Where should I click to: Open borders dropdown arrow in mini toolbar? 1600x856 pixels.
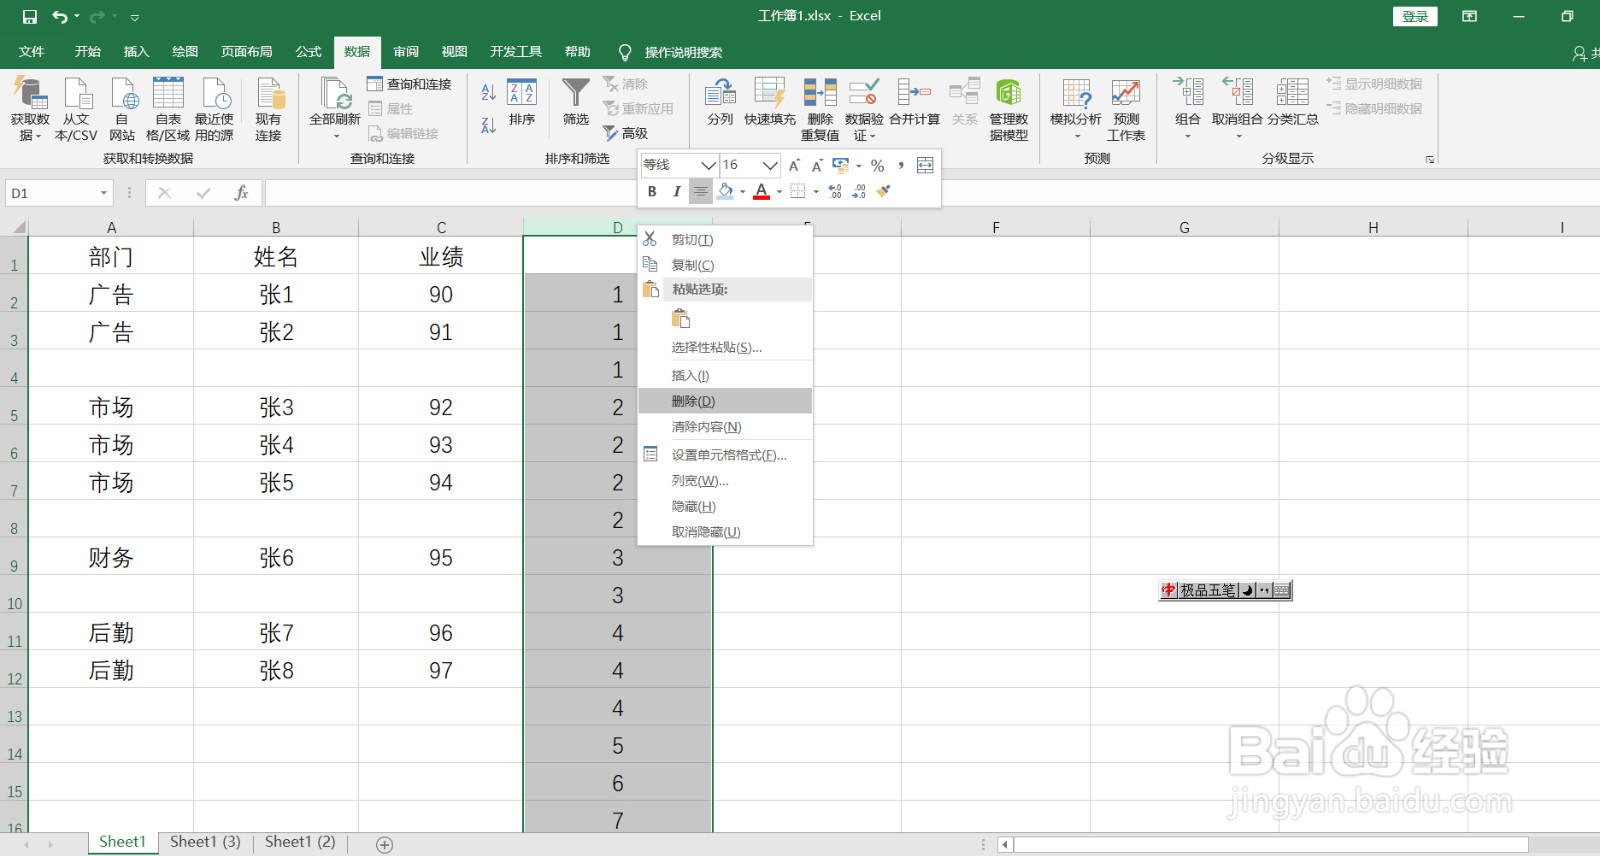(816, 191)
